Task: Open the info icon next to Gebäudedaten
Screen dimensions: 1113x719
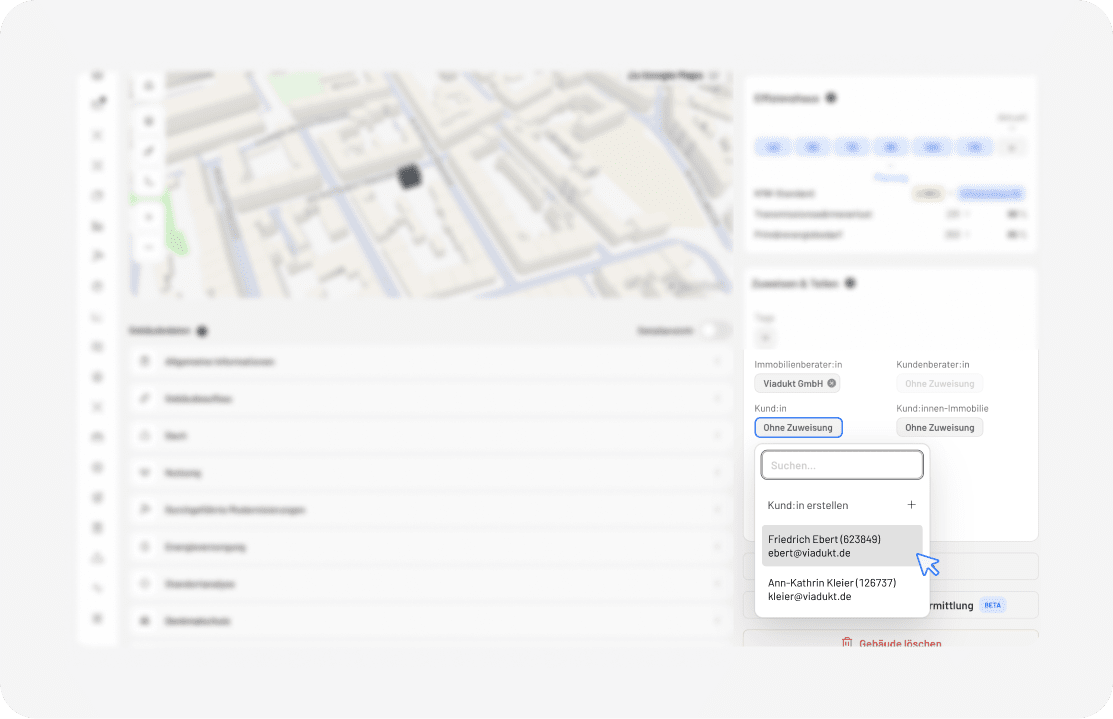Action: pos(202,331)
